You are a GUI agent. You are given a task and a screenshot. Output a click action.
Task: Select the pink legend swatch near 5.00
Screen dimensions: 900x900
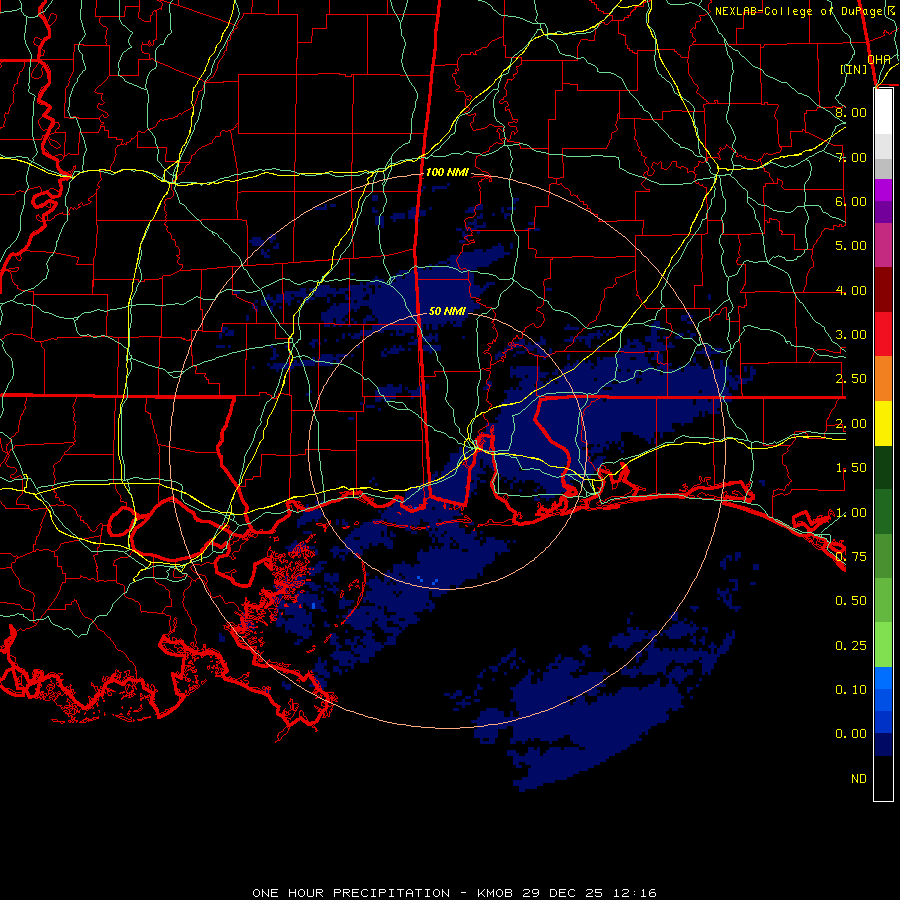883,246
